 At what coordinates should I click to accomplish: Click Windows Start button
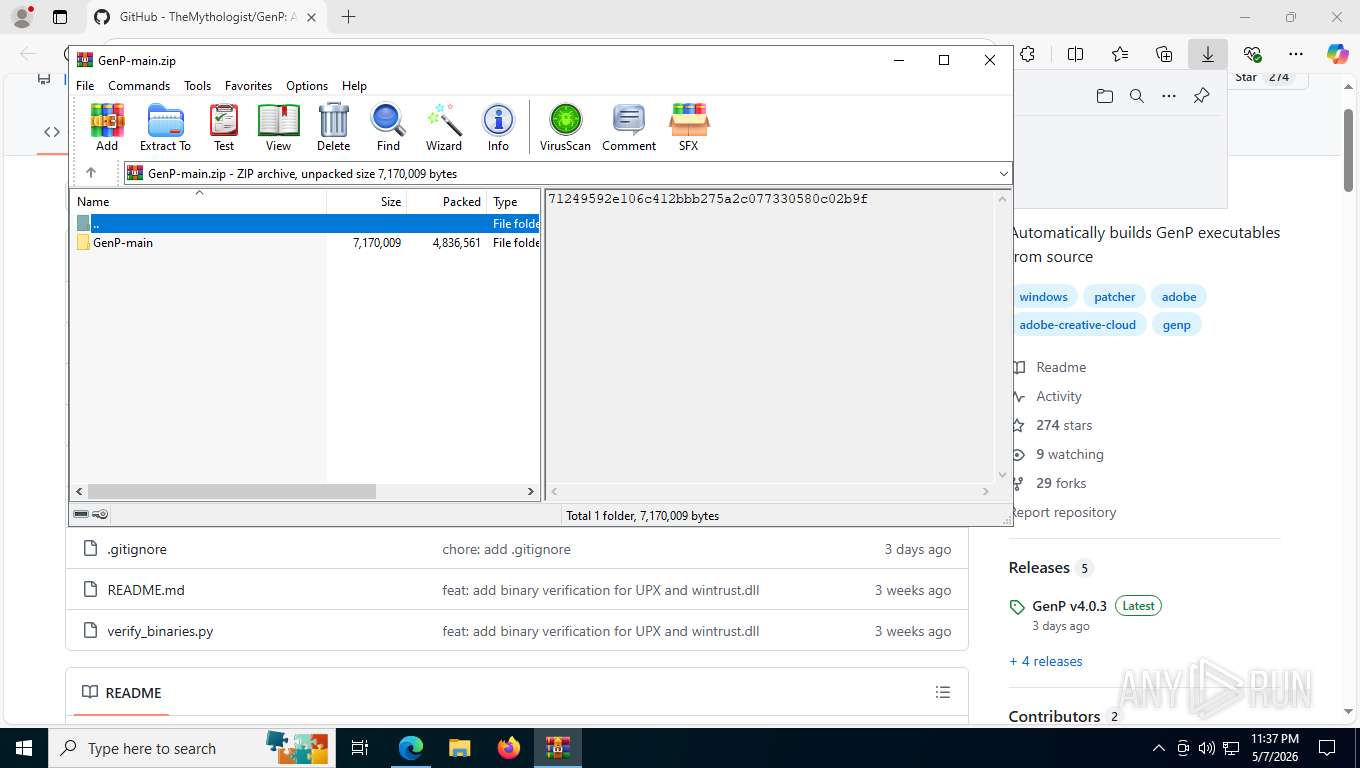[23, 748]
